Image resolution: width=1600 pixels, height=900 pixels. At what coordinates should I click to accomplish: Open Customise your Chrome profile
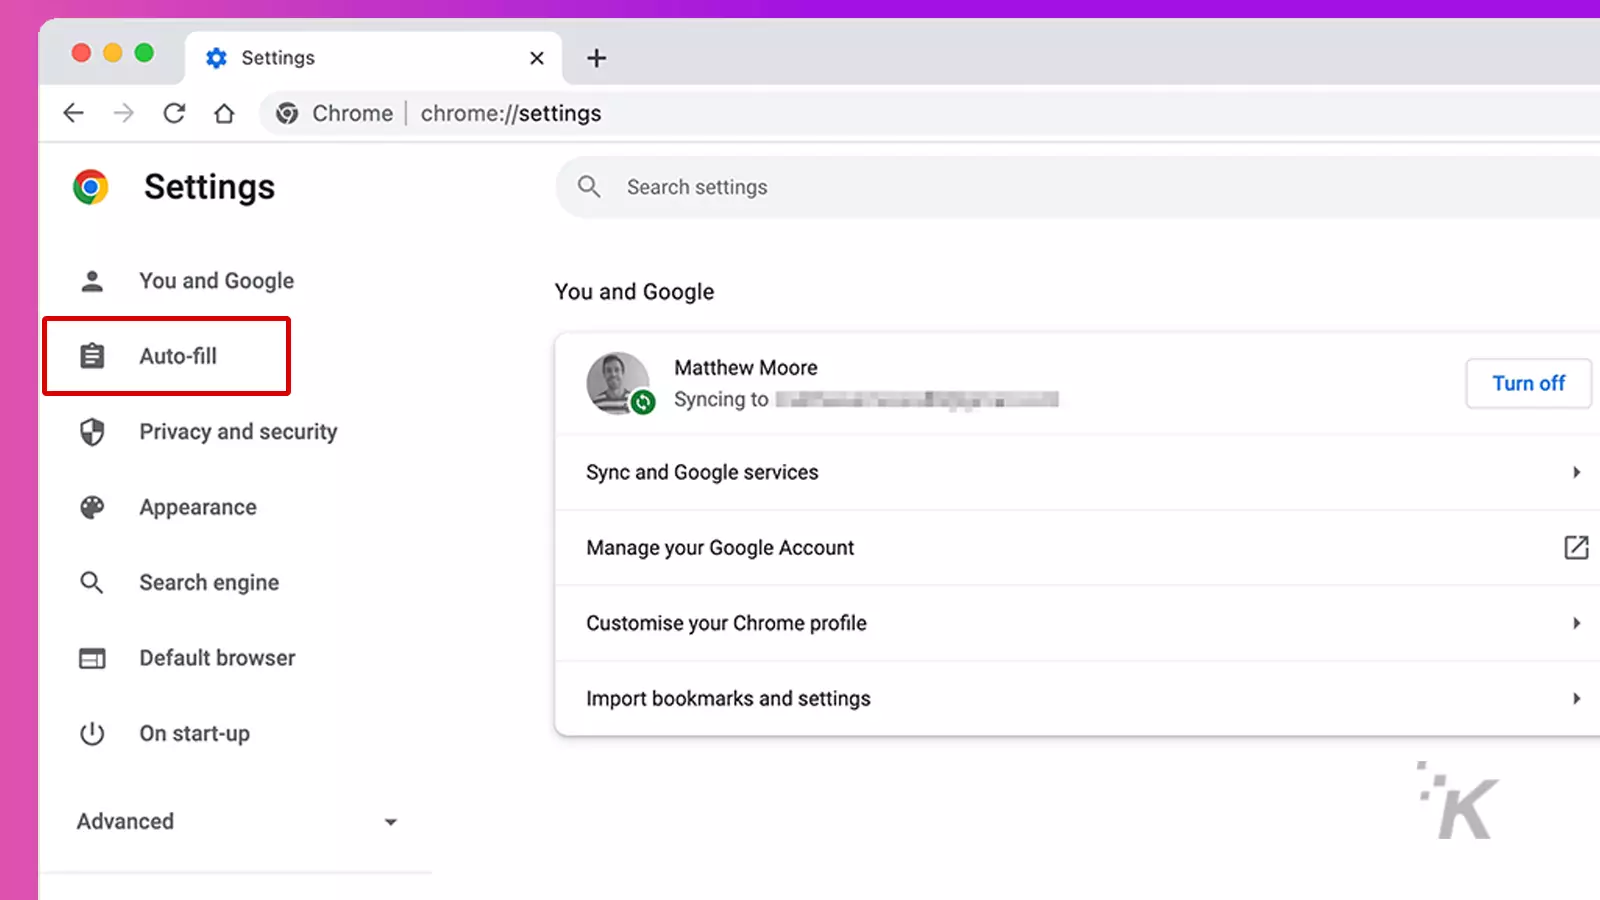click(1078, 623)
